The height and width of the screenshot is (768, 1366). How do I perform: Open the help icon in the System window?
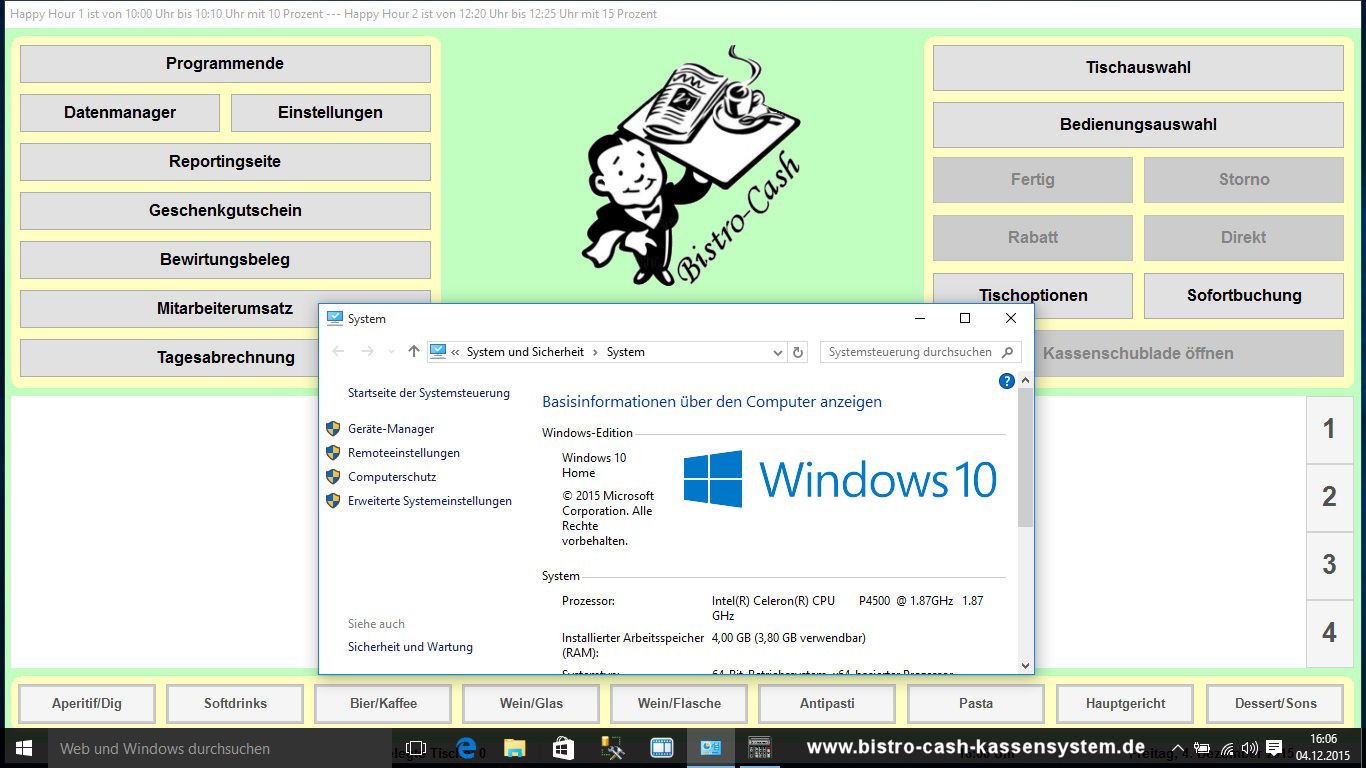pyautogui.click(x=1007, y=381)
